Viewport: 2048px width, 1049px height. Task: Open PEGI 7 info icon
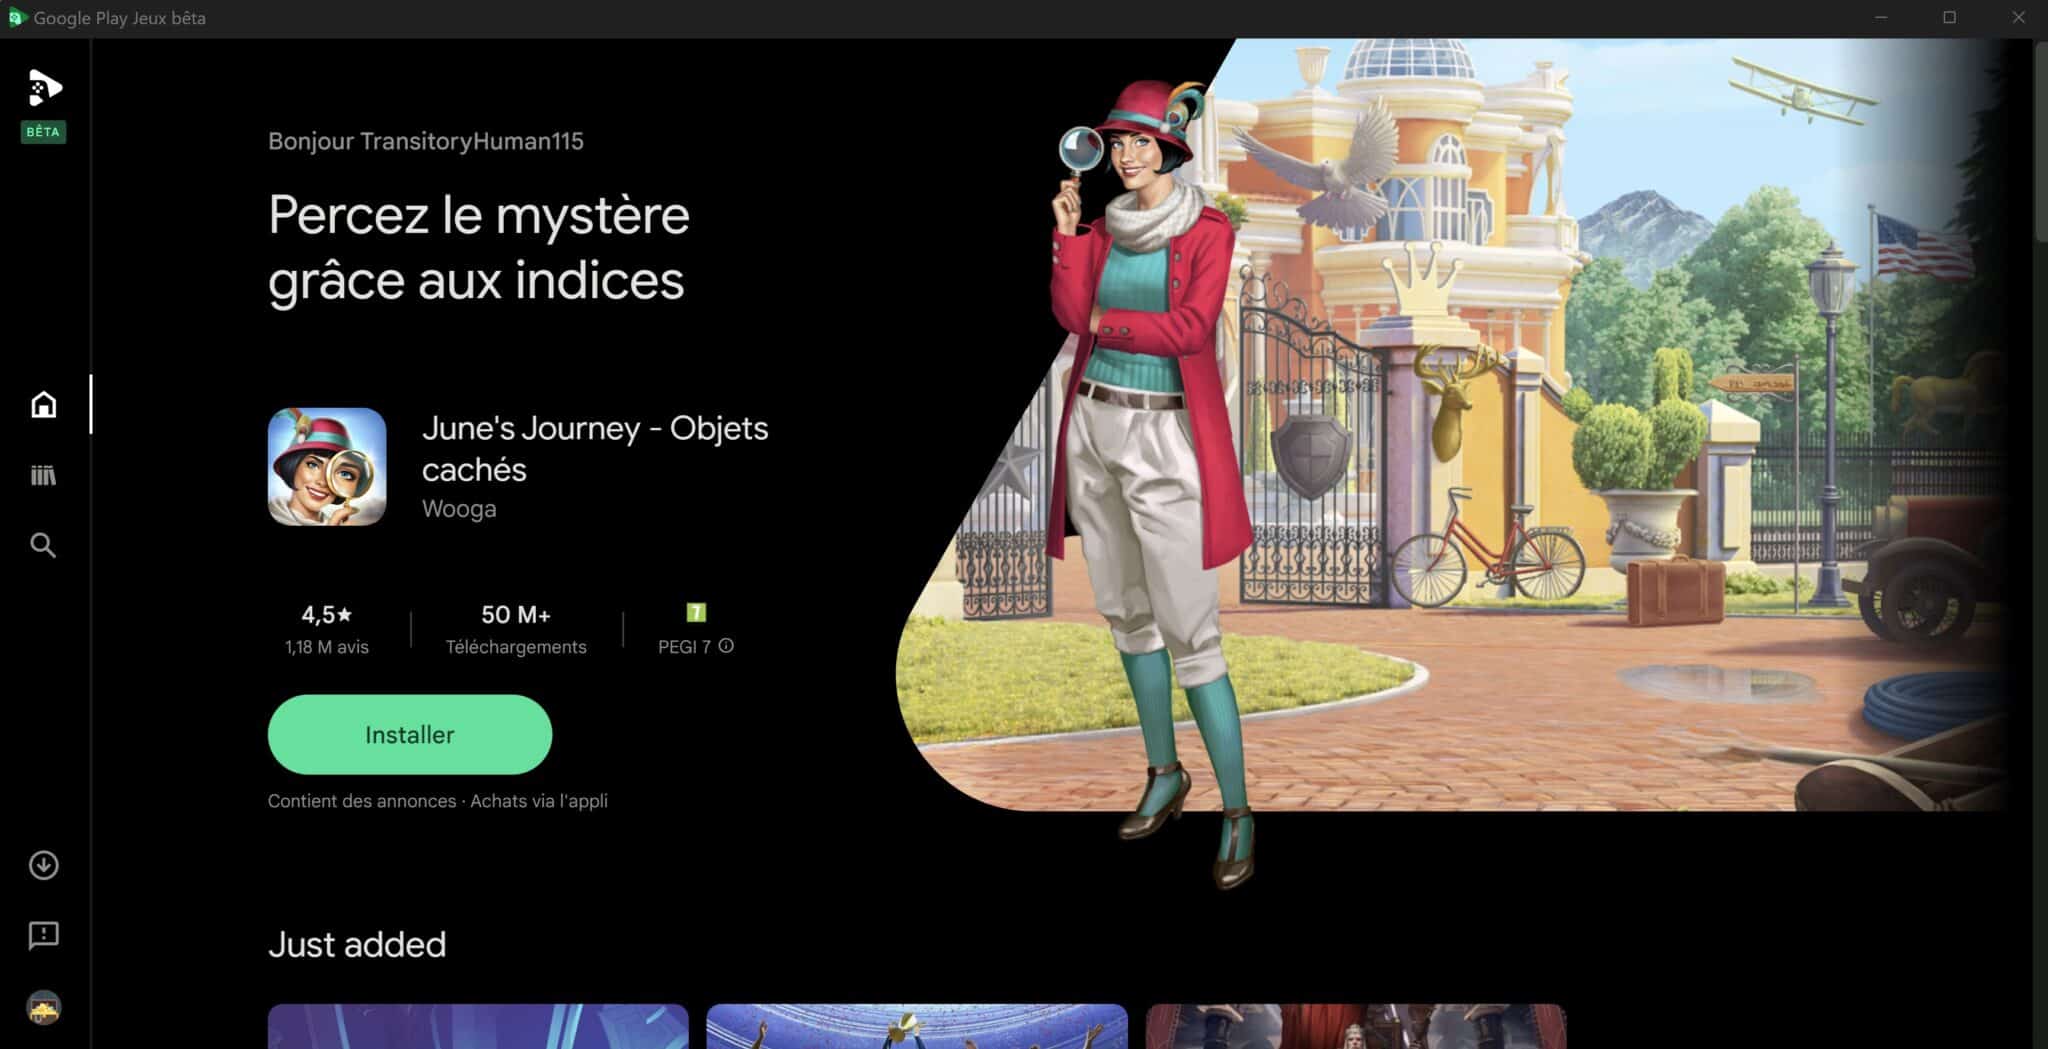point(726,646)
